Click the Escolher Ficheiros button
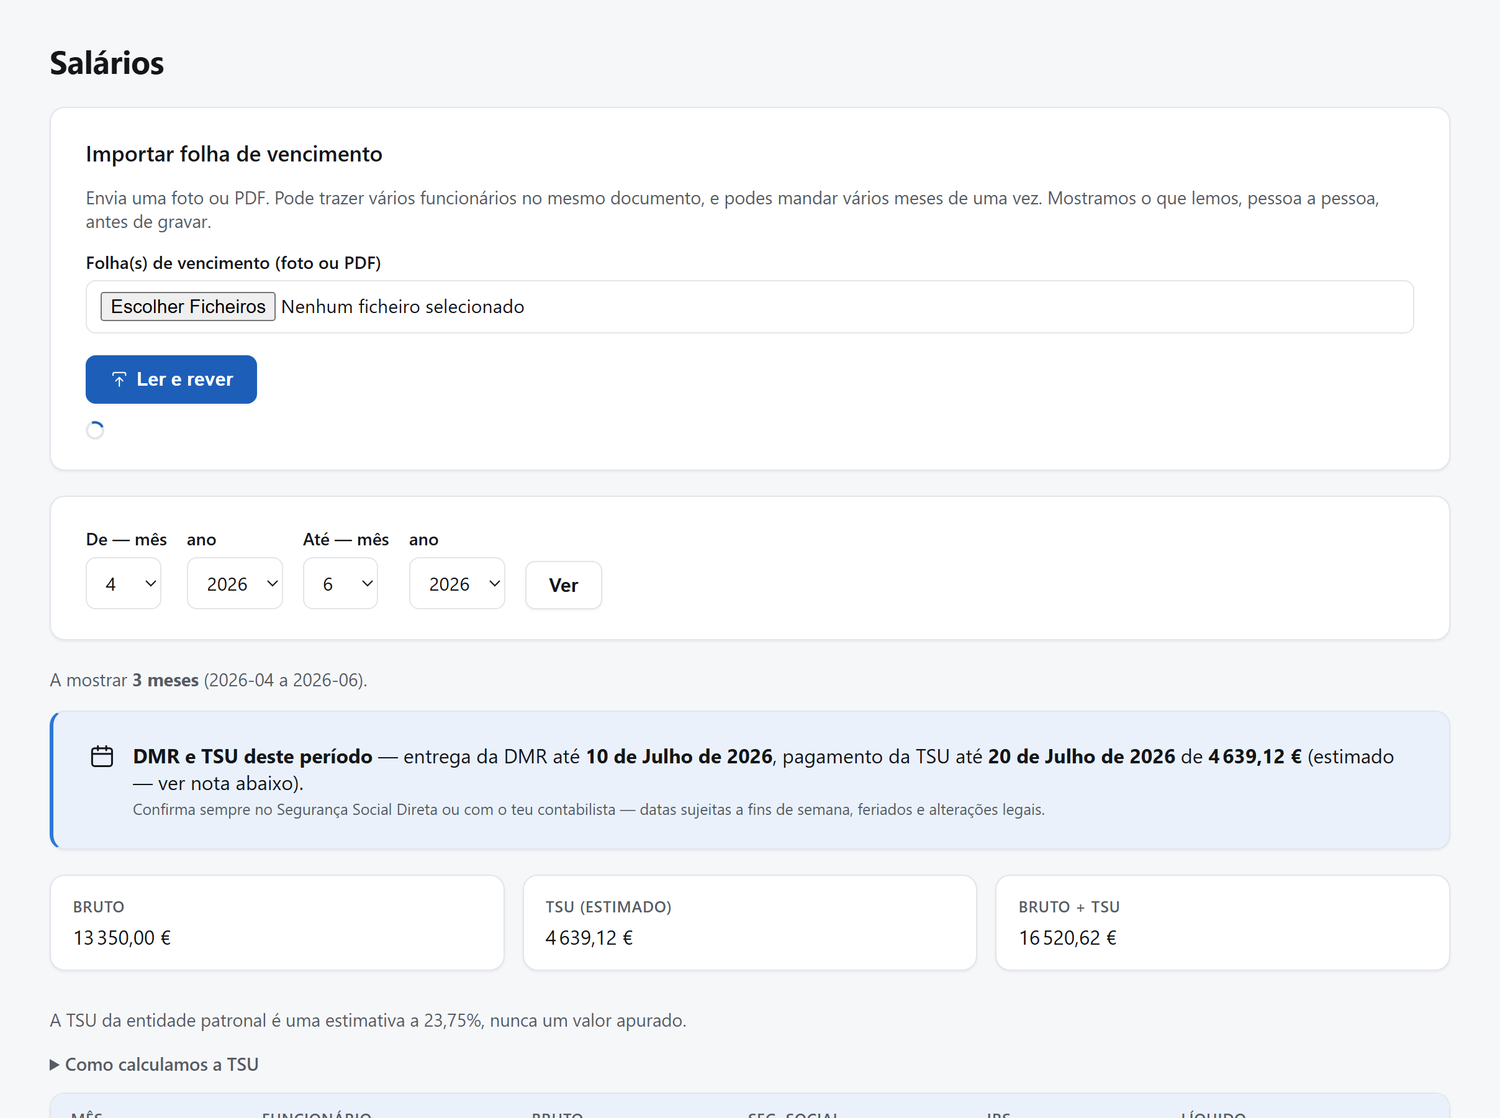1500x1118 pixels. 188,307
